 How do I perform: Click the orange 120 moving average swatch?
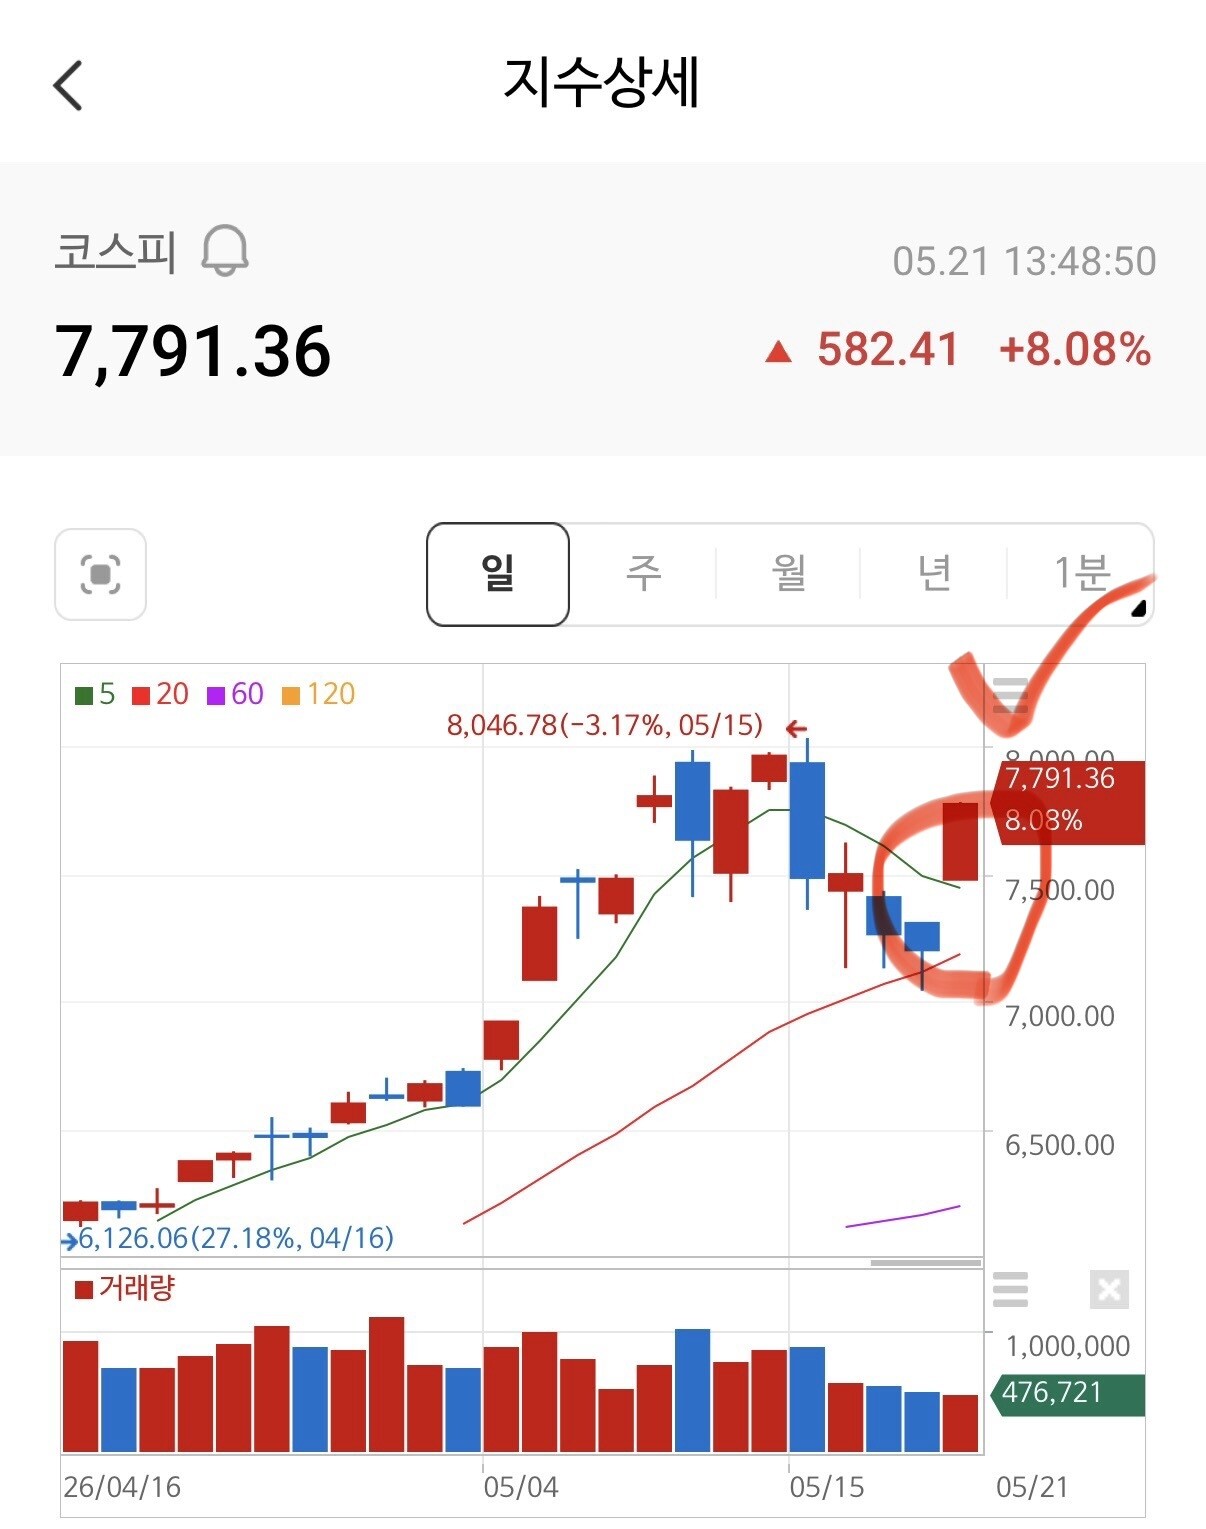tap(291, 695)
